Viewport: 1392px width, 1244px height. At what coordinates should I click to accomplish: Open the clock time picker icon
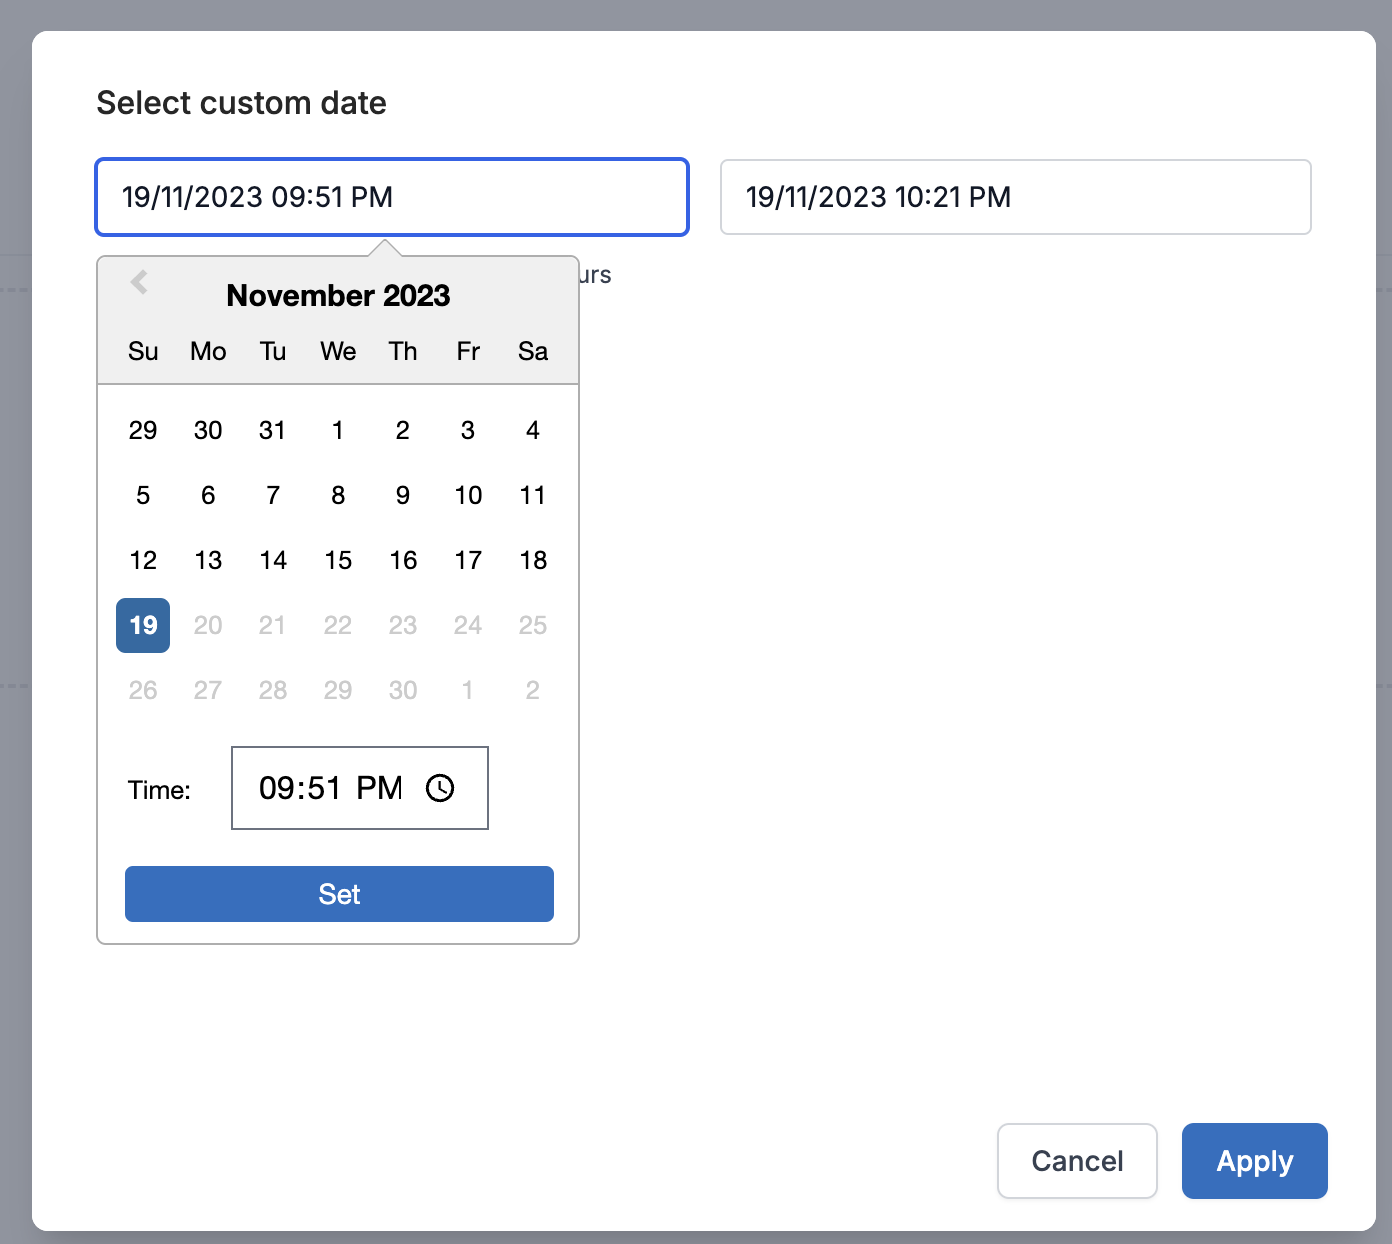440,788
